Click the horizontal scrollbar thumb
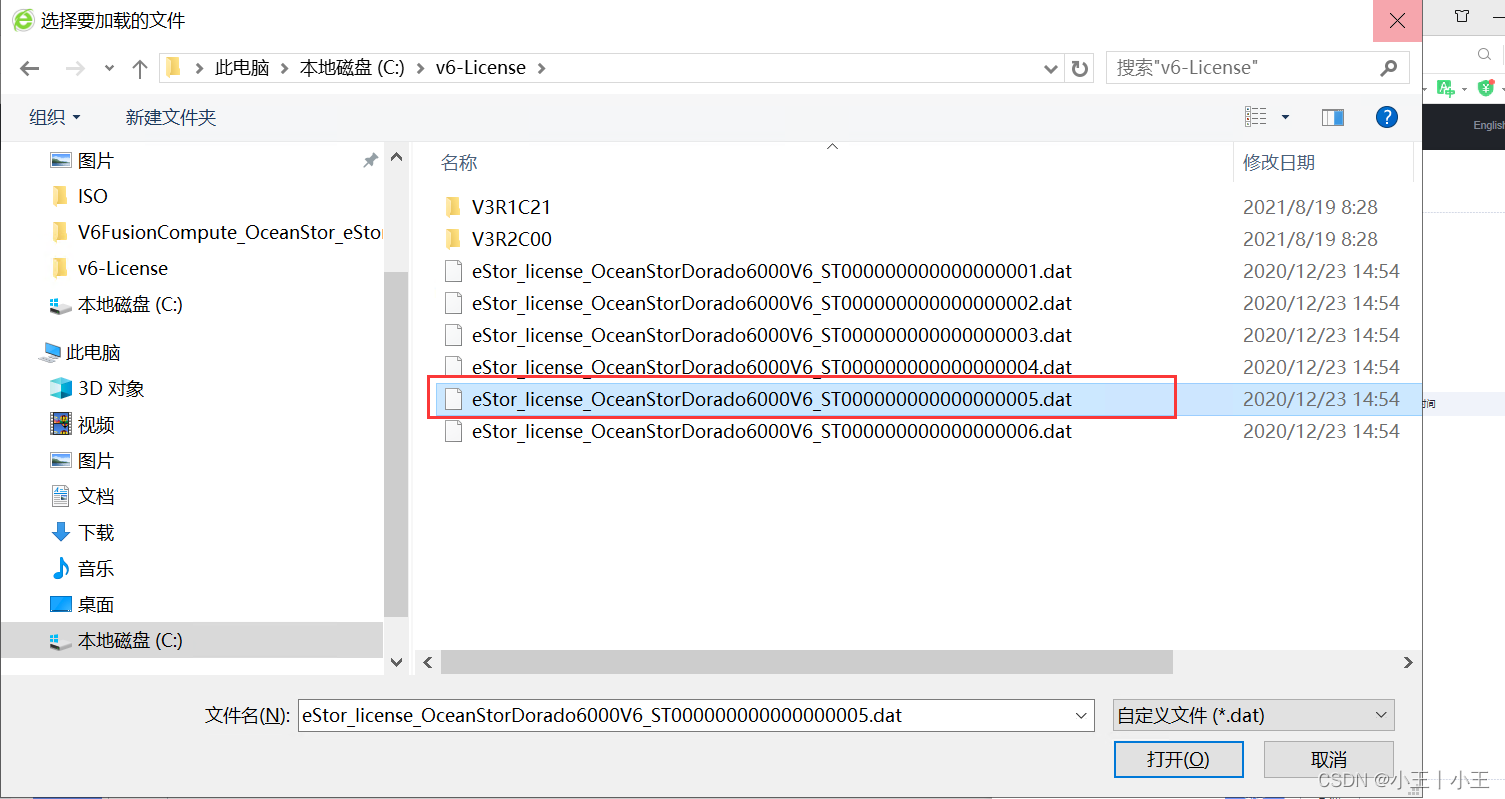Viewport: 1505px width, 799px height. (x=806, y=662)
